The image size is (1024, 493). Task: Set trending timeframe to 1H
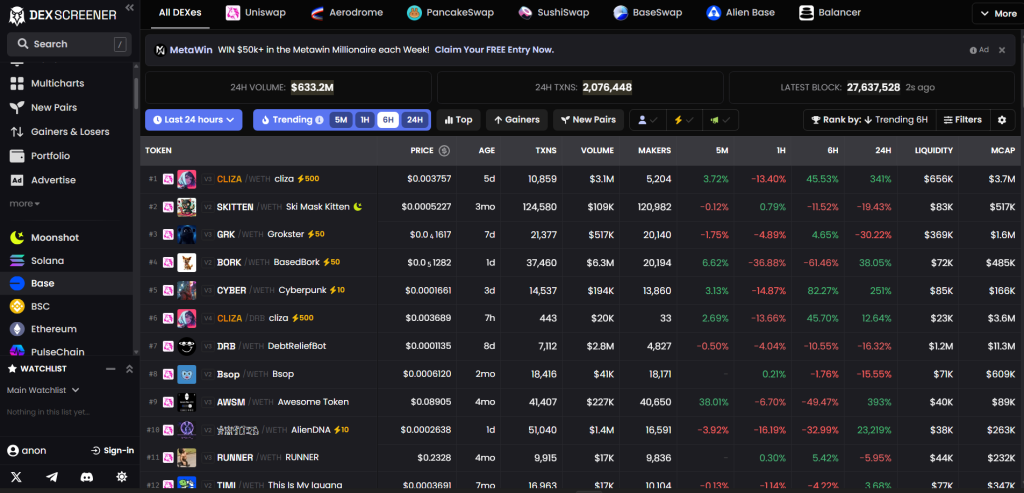[x=365, y=120]
